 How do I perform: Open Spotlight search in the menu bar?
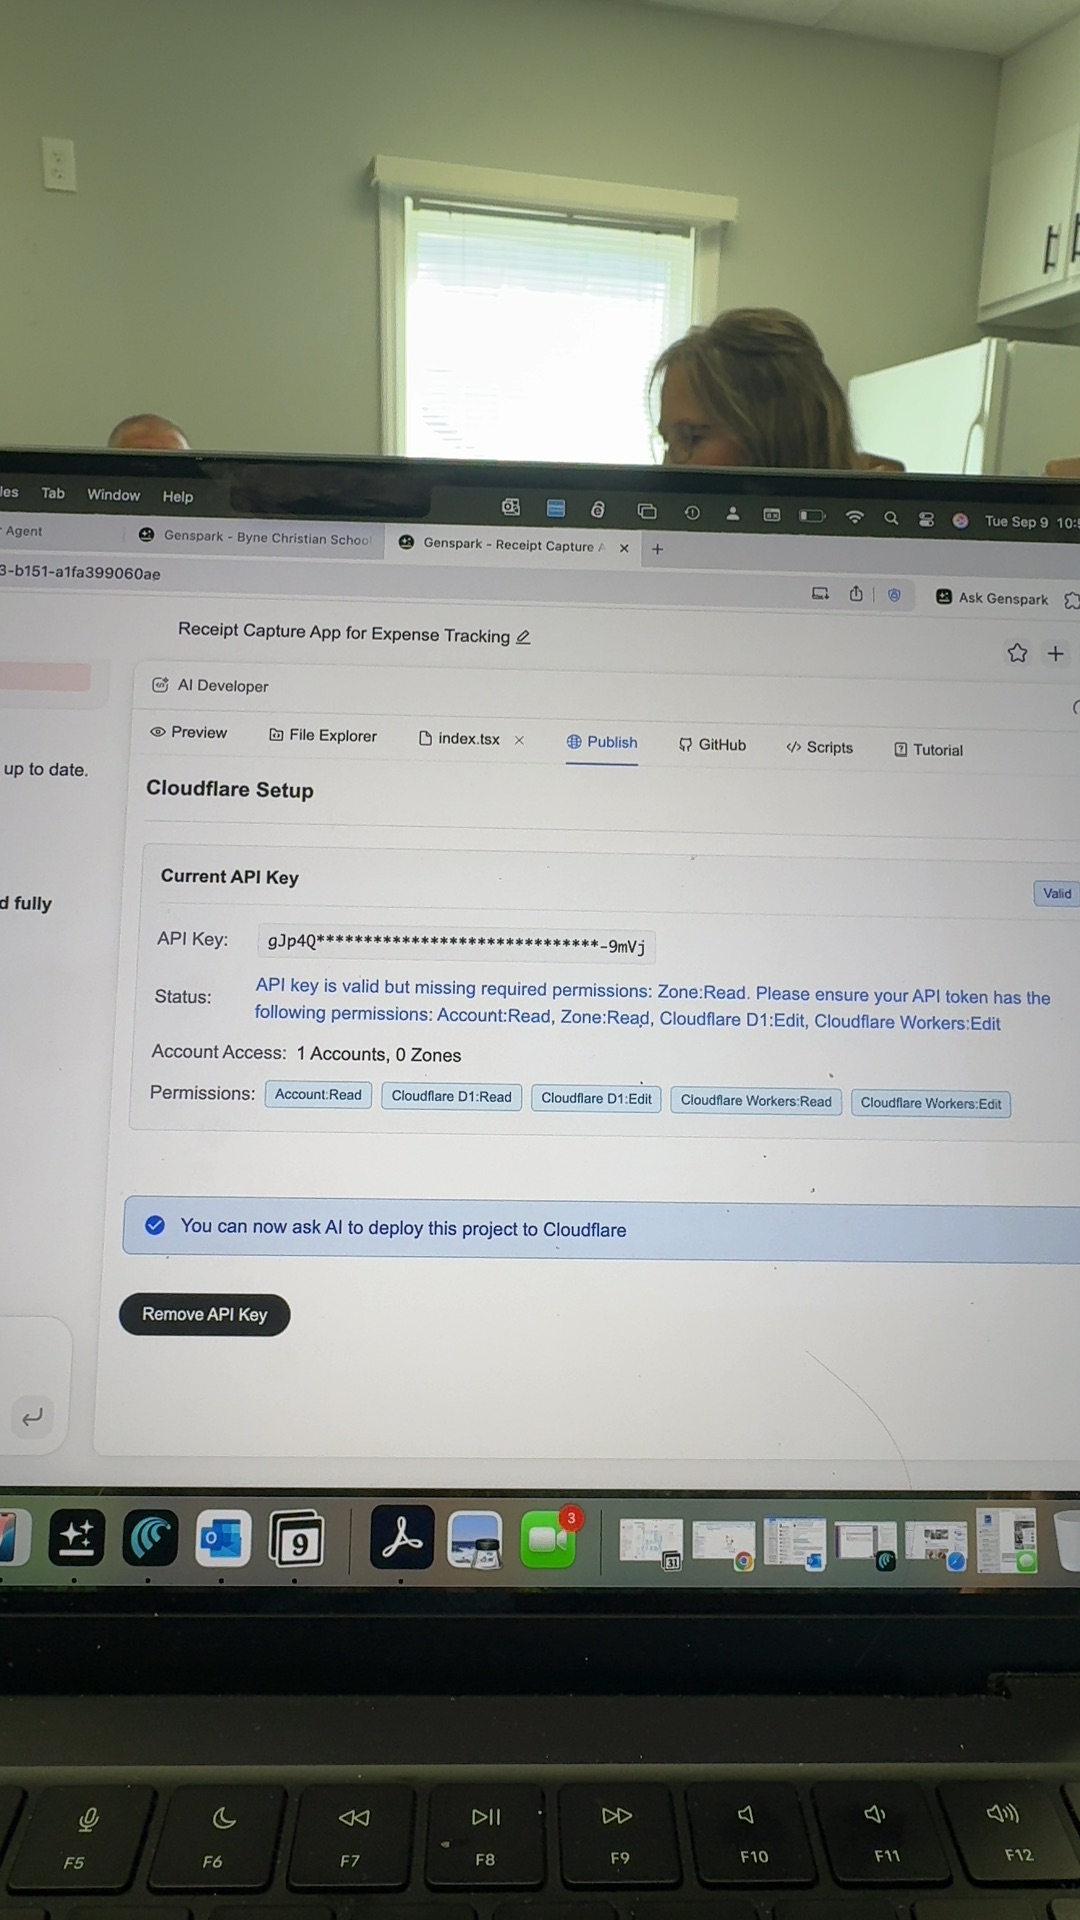tap(891, 518)
